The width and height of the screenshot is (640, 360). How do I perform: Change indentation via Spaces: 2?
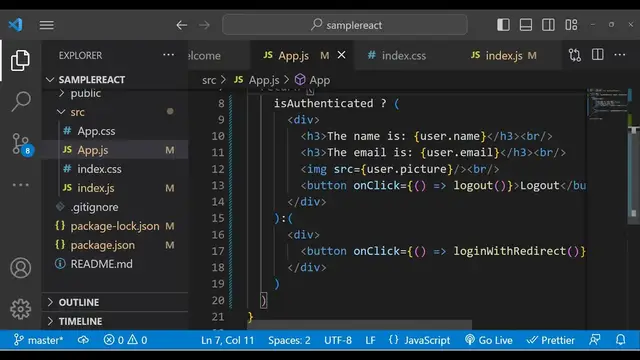pyautogui.click(x=289, y=340)
